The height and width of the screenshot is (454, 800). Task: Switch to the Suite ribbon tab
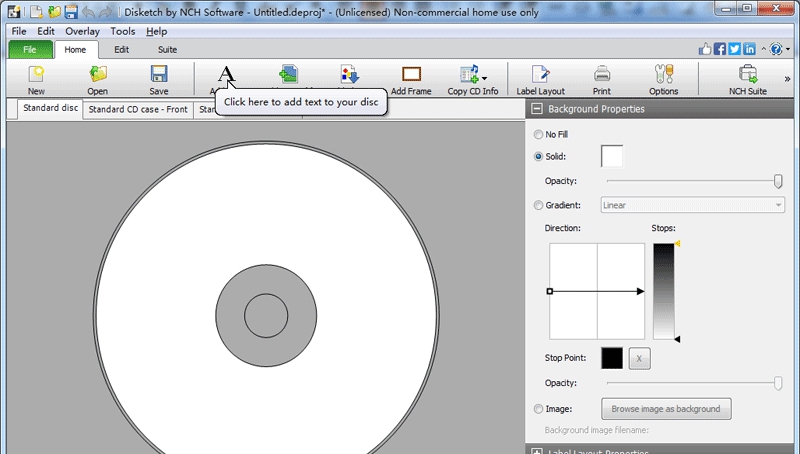click(167, 49)
